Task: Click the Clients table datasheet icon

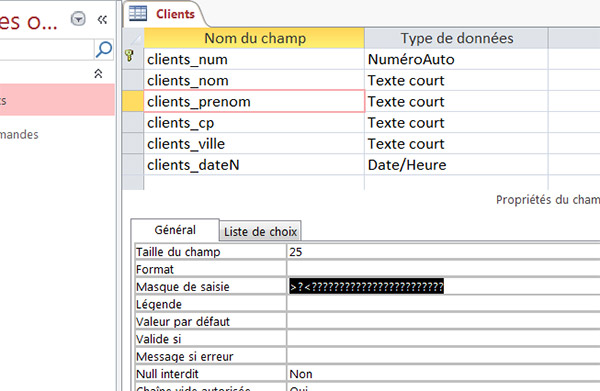Action: 138,13
